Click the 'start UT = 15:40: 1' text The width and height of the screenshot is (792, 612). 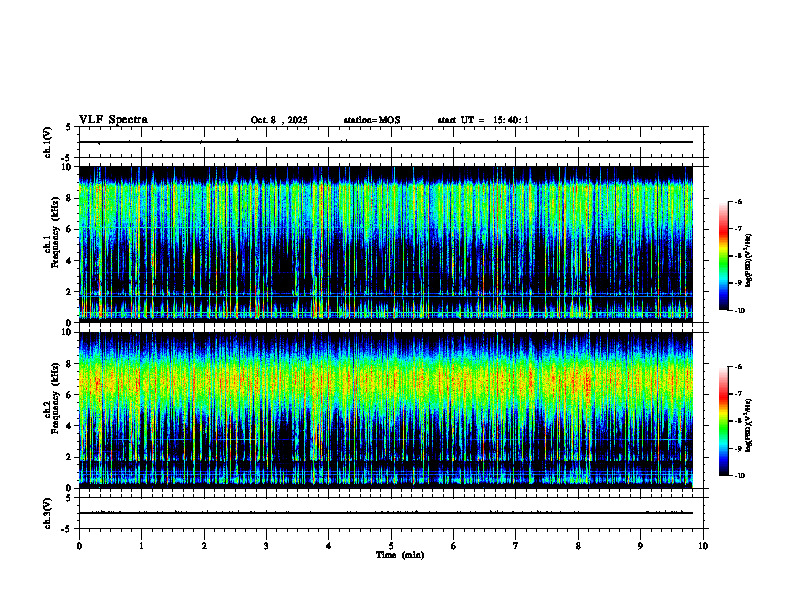click(x=483, y=120)
